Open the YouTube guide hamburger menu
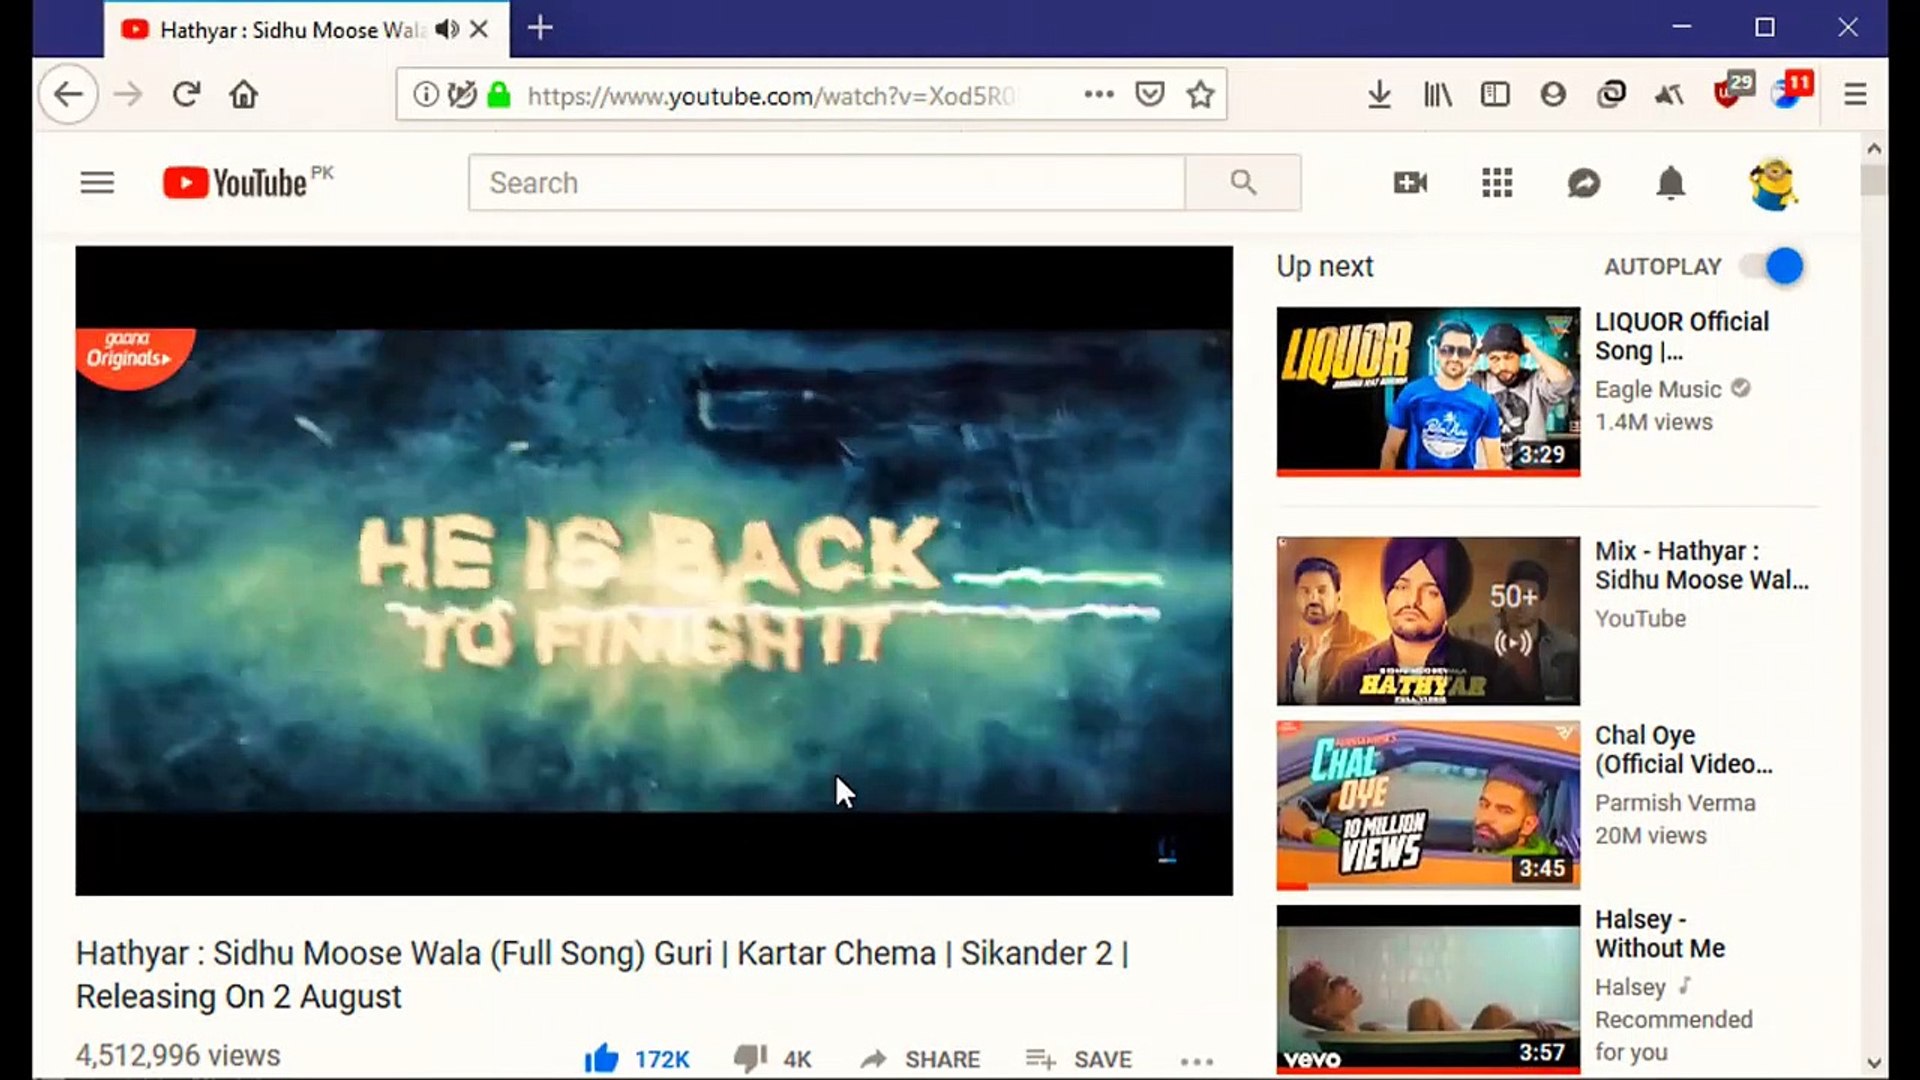This screenshot has height=1080, width=1920. (x=97, y=183)
